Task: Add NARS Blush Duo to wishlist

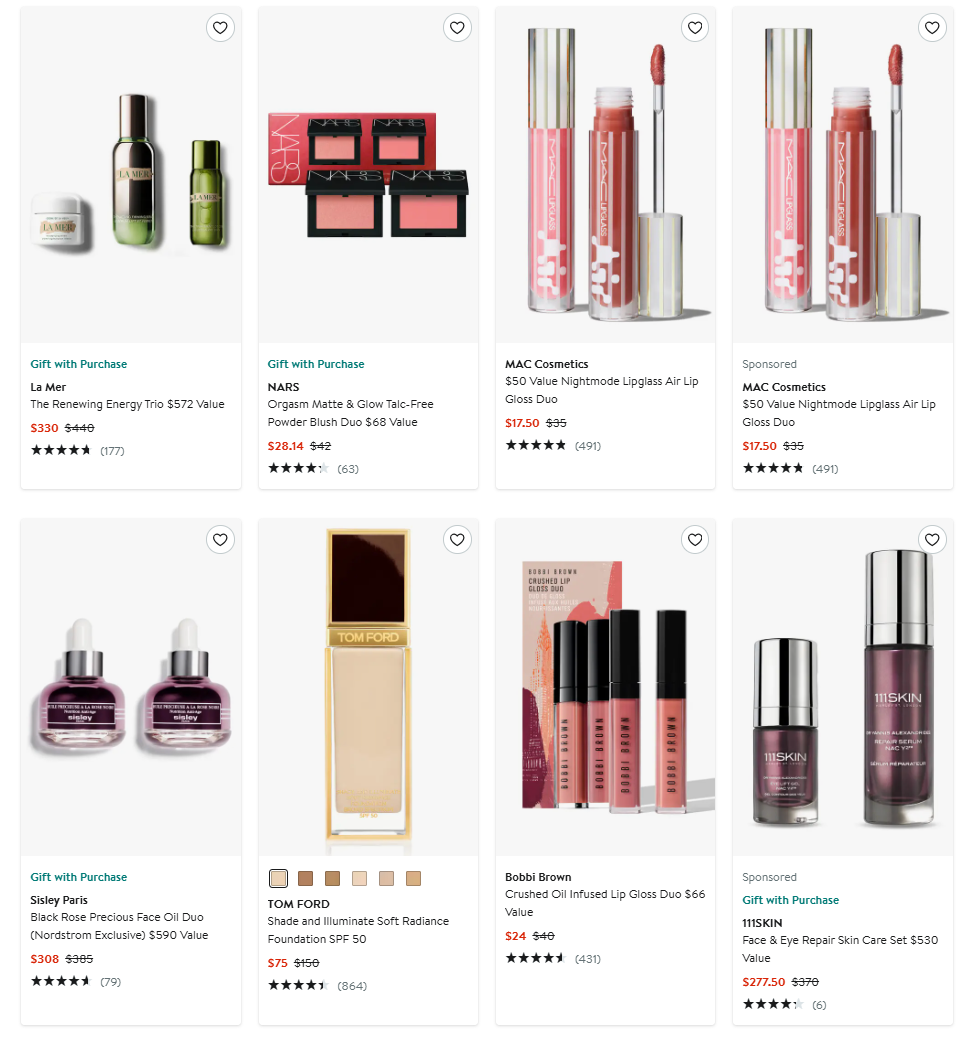Action: 457,28
